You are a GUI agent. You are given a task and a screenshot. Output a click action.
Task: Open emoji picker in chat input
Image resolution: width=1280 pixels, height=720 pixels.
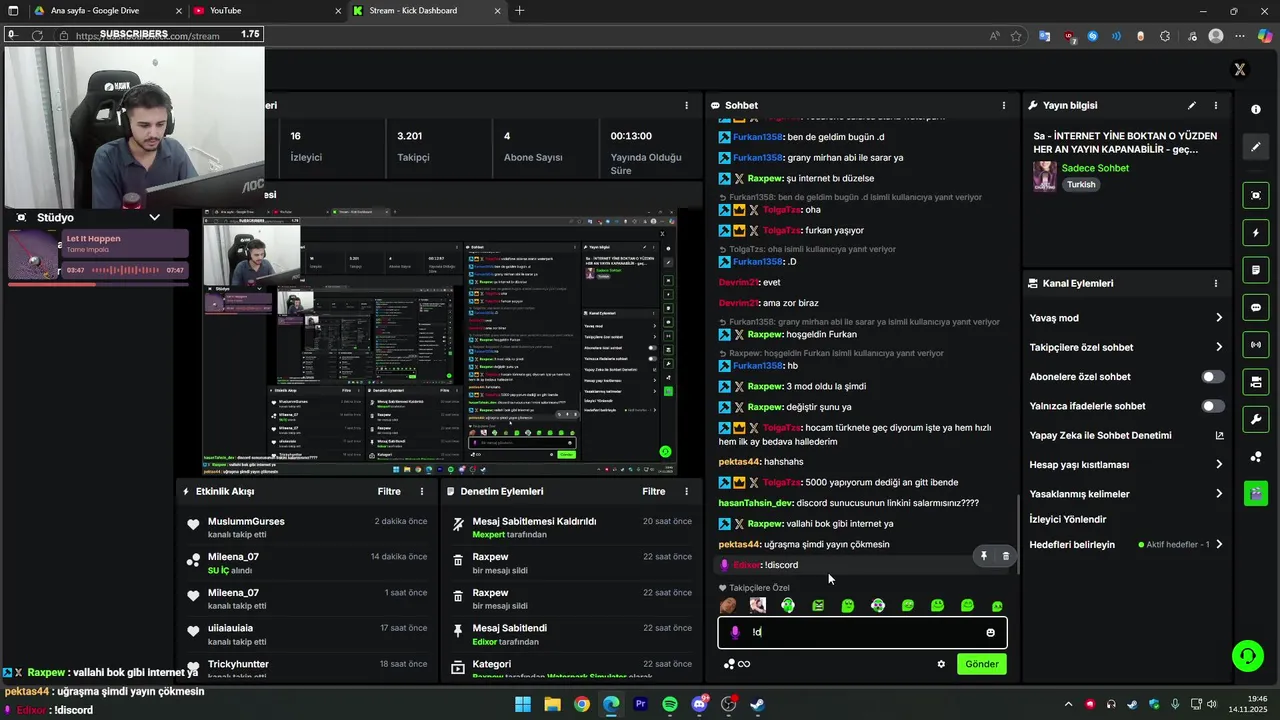coord(991,632)
